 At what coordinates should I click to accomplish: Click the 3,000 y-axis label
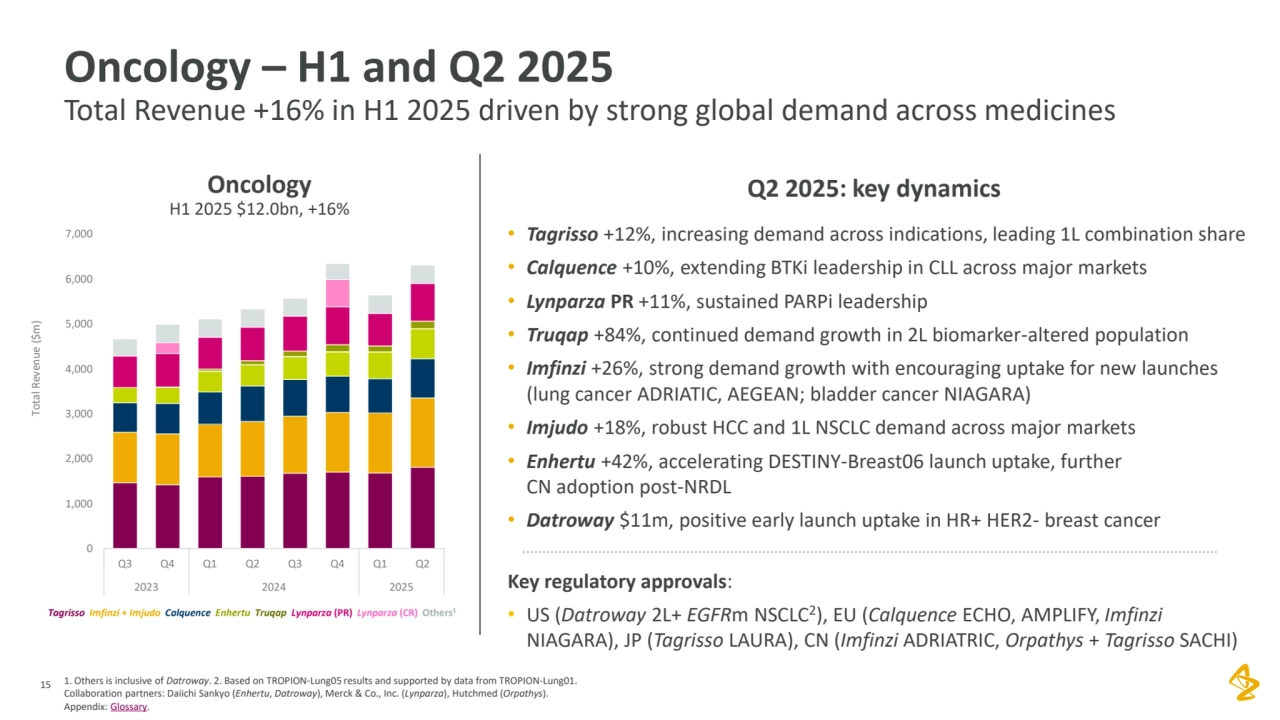pyautogui.click(x=80, y=414)
